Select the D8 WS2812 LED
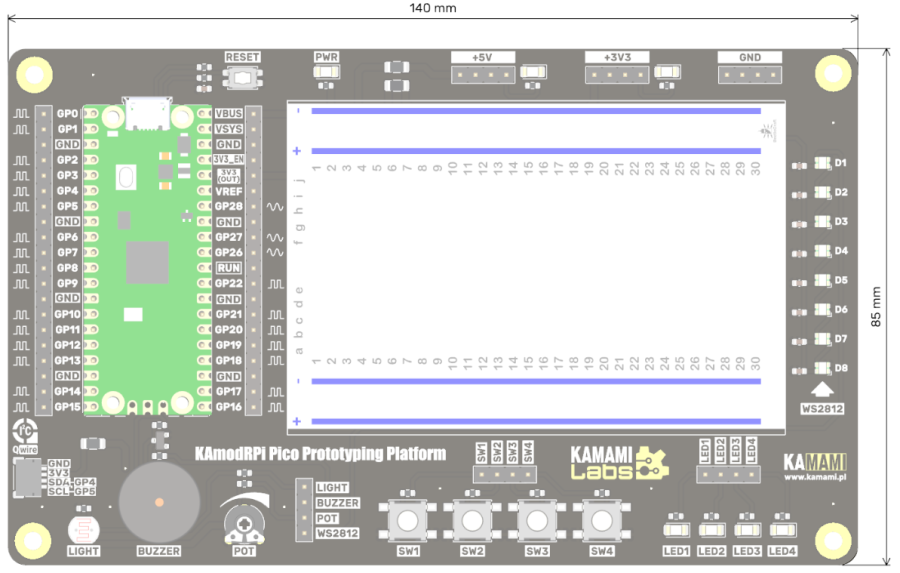 pyautogui.click(x=824, y=368)
